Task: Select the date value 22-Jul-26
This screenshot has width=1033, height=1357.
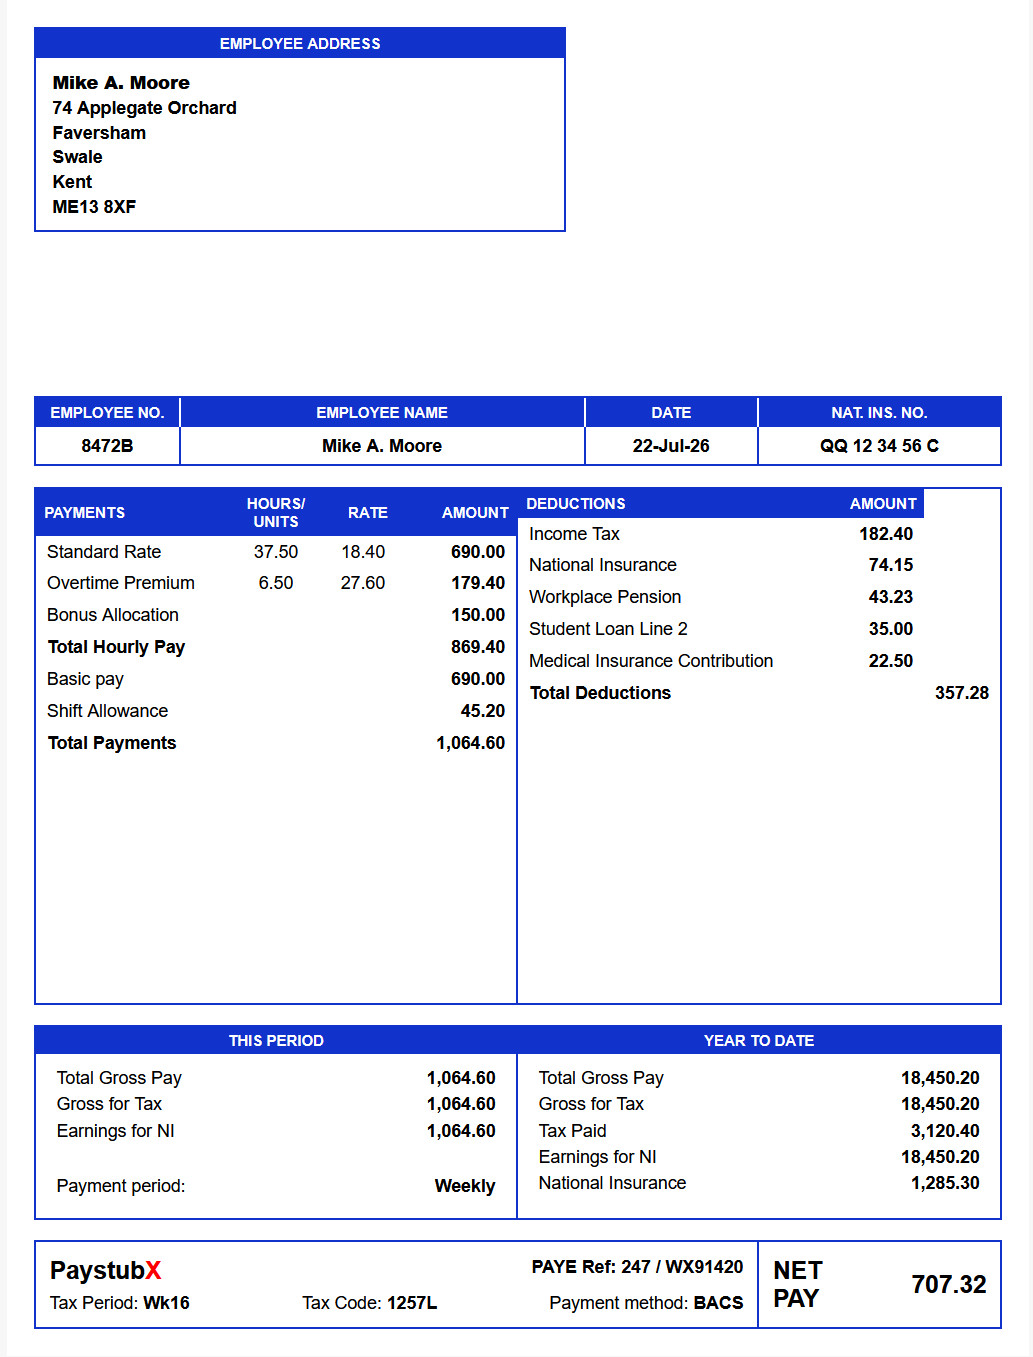Action: (x=671, y=446)
